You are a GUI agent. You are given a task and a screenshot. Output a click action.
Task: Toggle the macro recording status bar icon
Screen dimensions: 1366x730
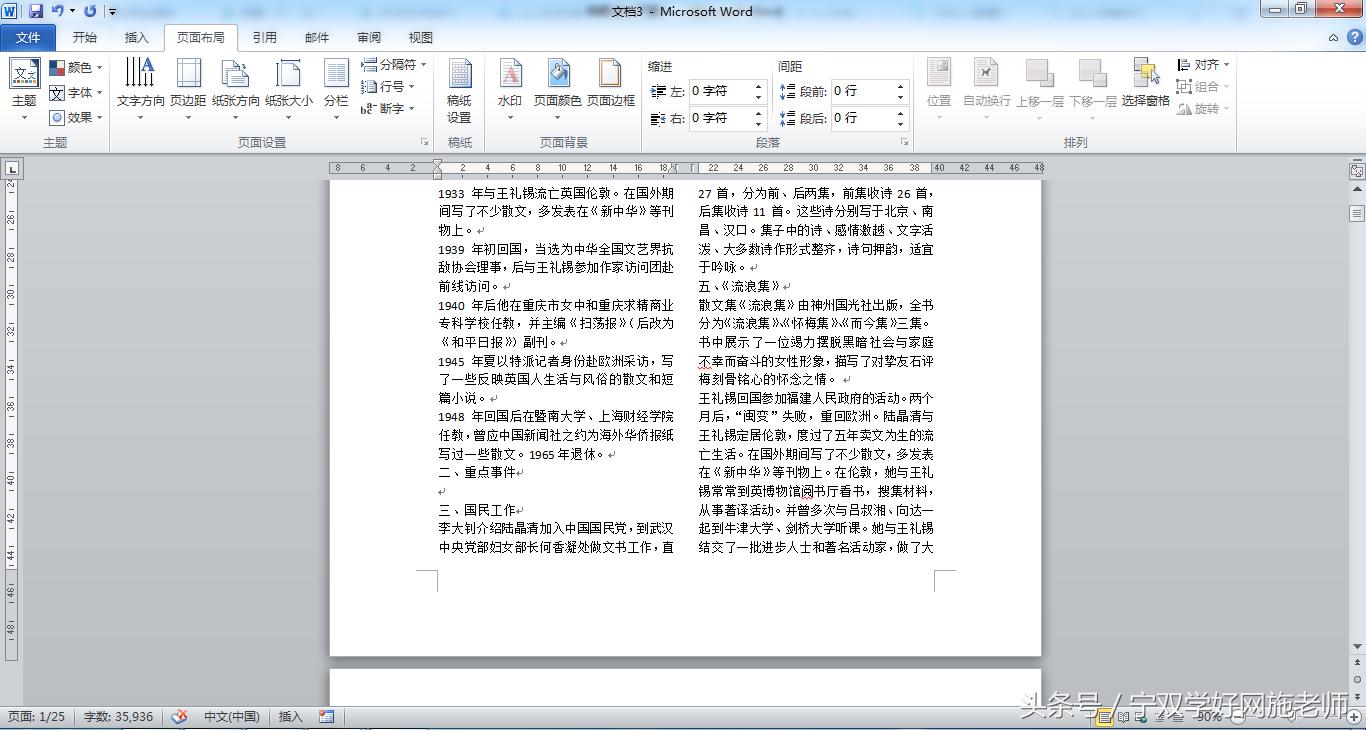(325, 716)
